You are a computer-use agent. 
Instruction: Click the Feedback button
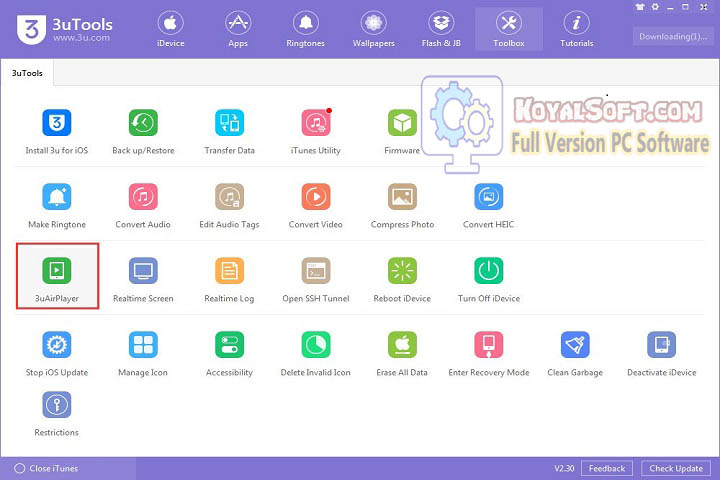[x=607, y=469]
